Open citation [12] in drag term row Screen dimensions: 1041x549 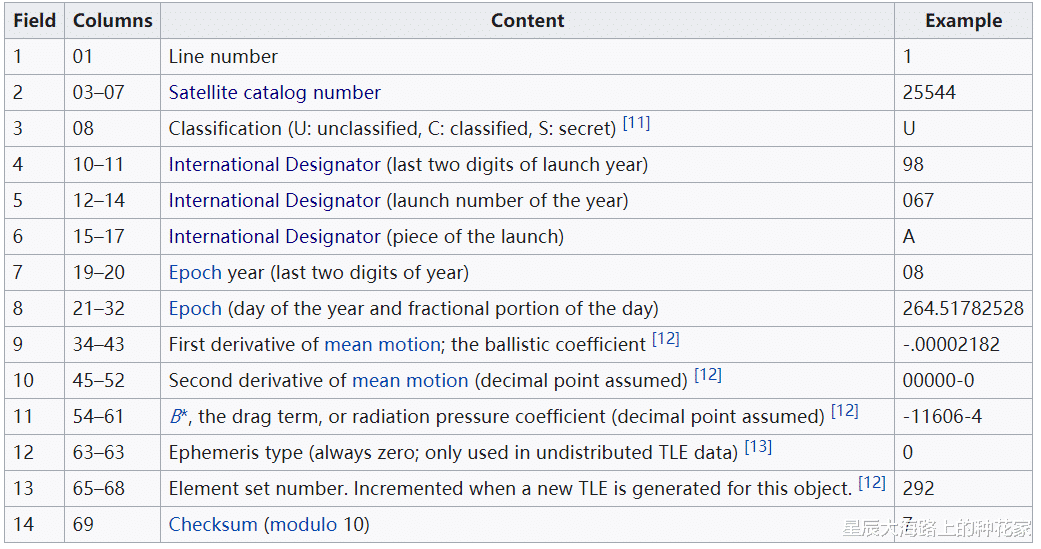tap(844, 412)
